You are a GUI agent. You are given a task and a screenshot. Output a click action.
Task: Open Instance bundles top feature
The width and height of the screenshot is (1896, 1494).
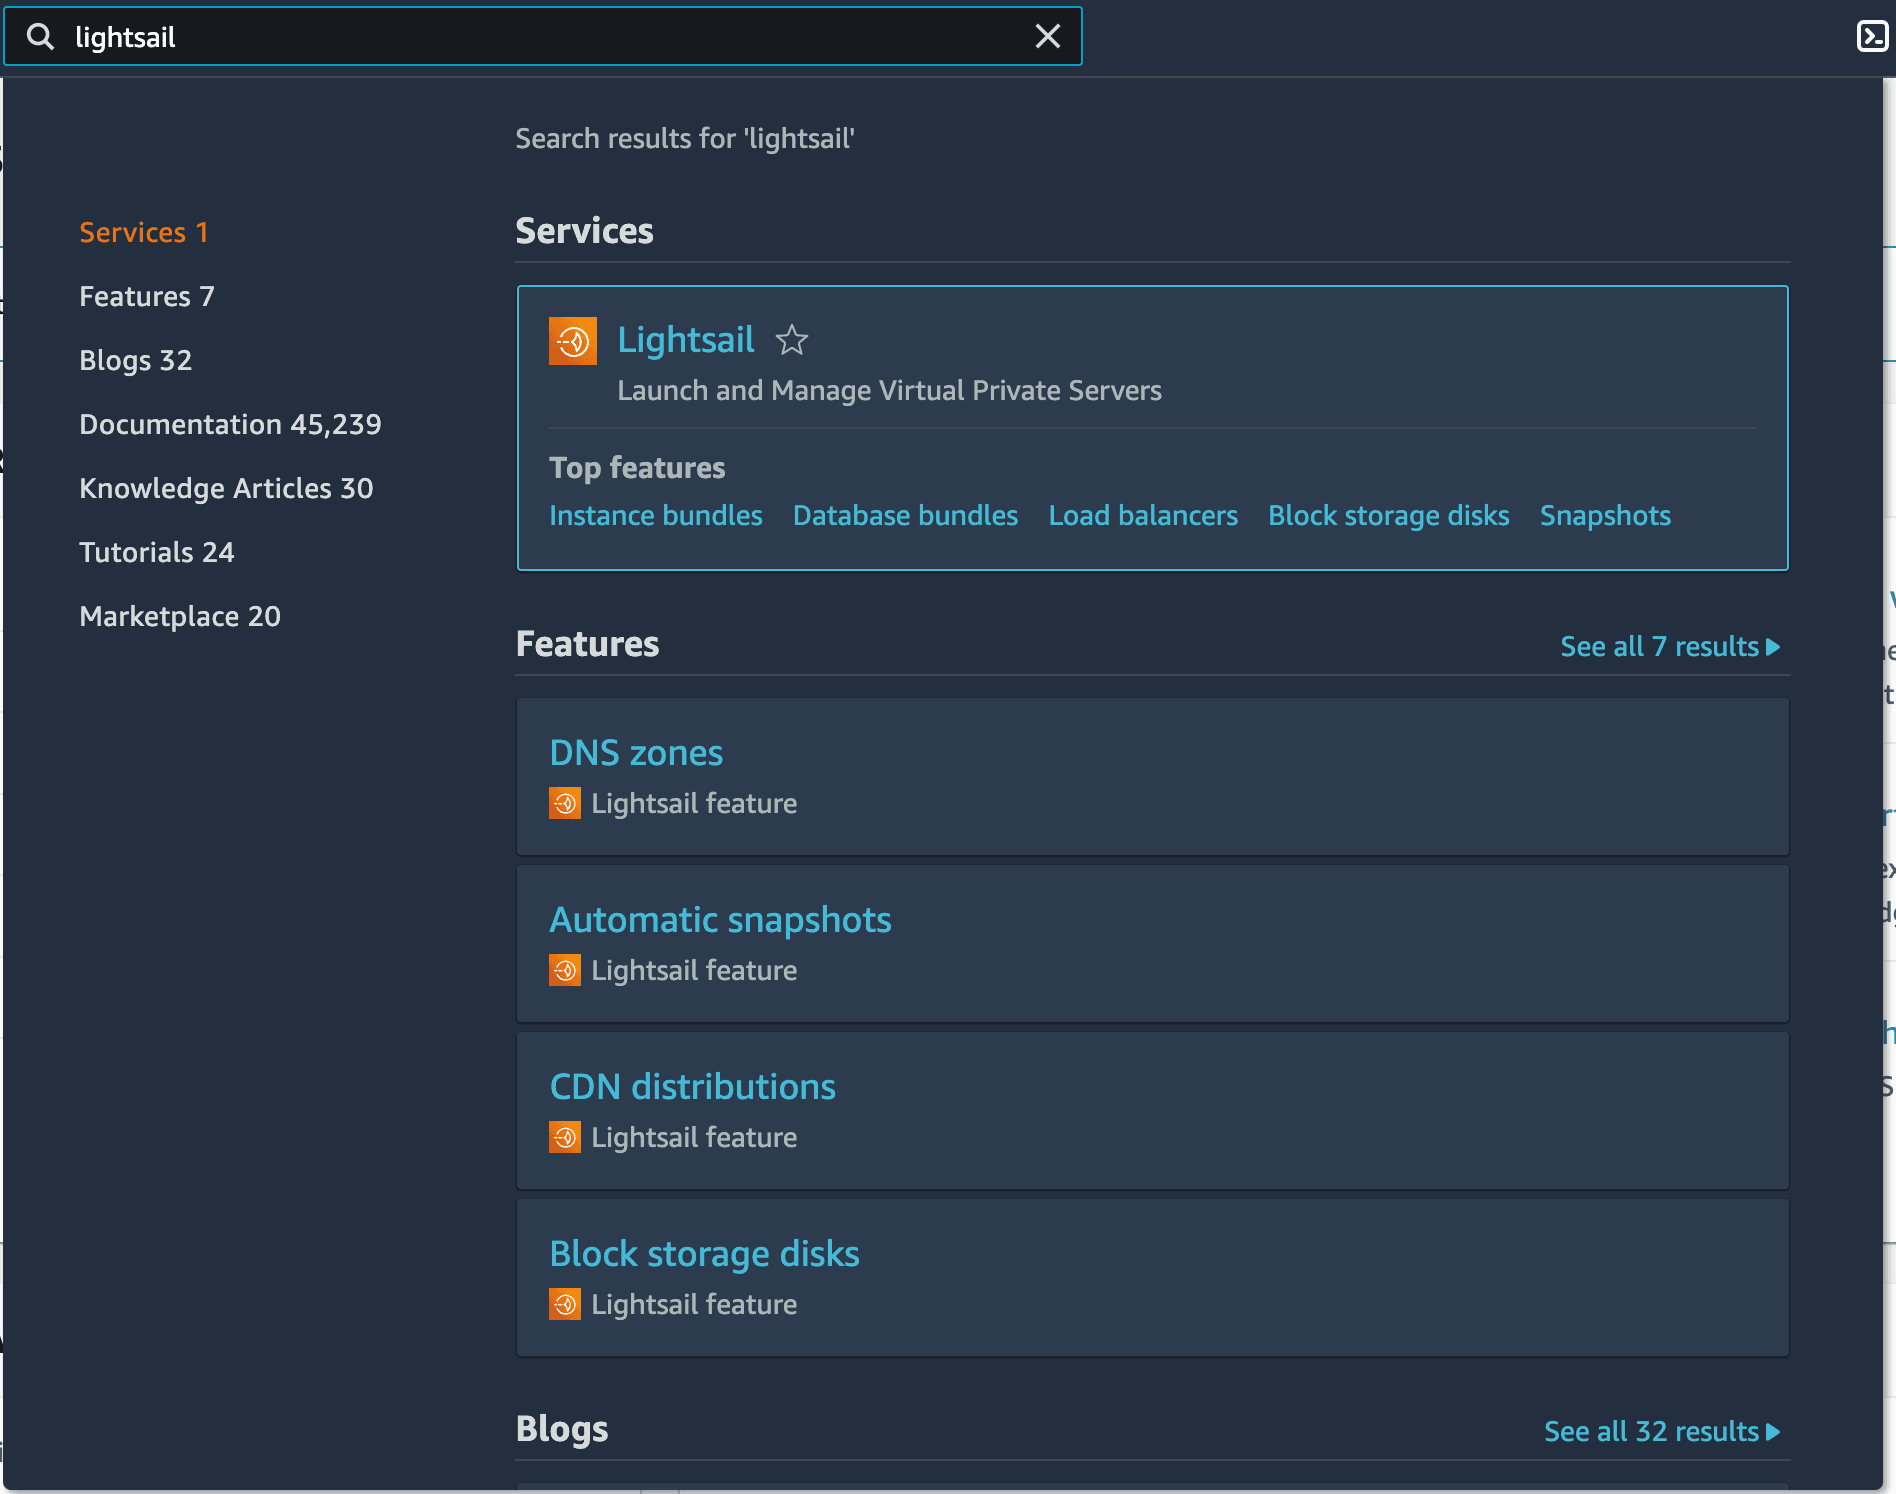[656, 515]
